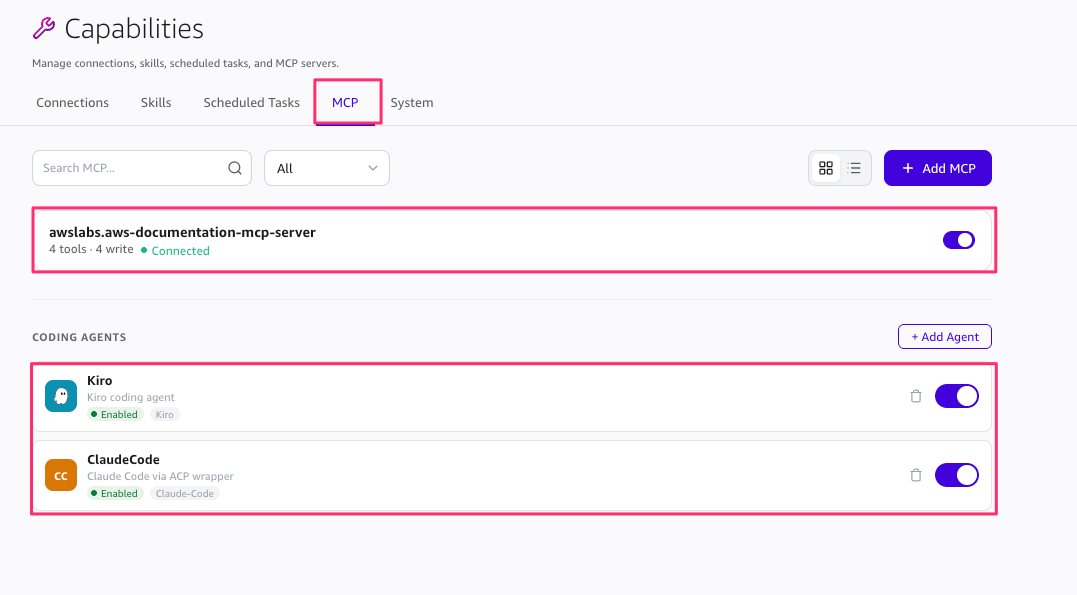Screen dimensions: 1077x595
Task: Open the Skills tab
Action: 156,102
